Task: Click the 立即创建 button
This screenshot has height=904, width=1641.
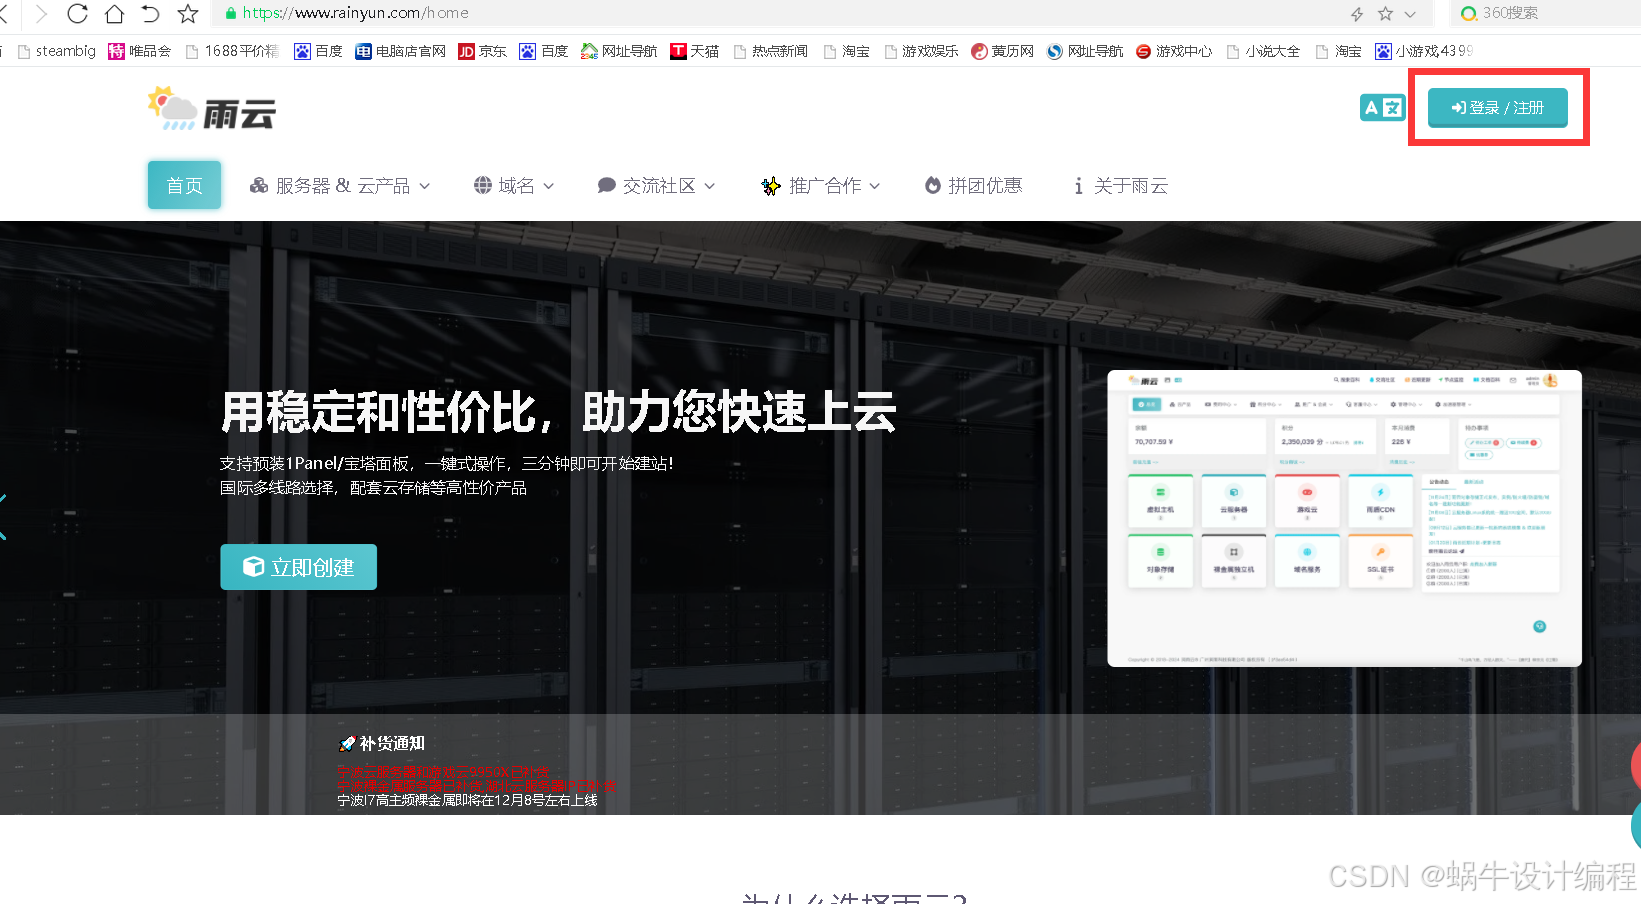Action: click(x=298, y=567)
